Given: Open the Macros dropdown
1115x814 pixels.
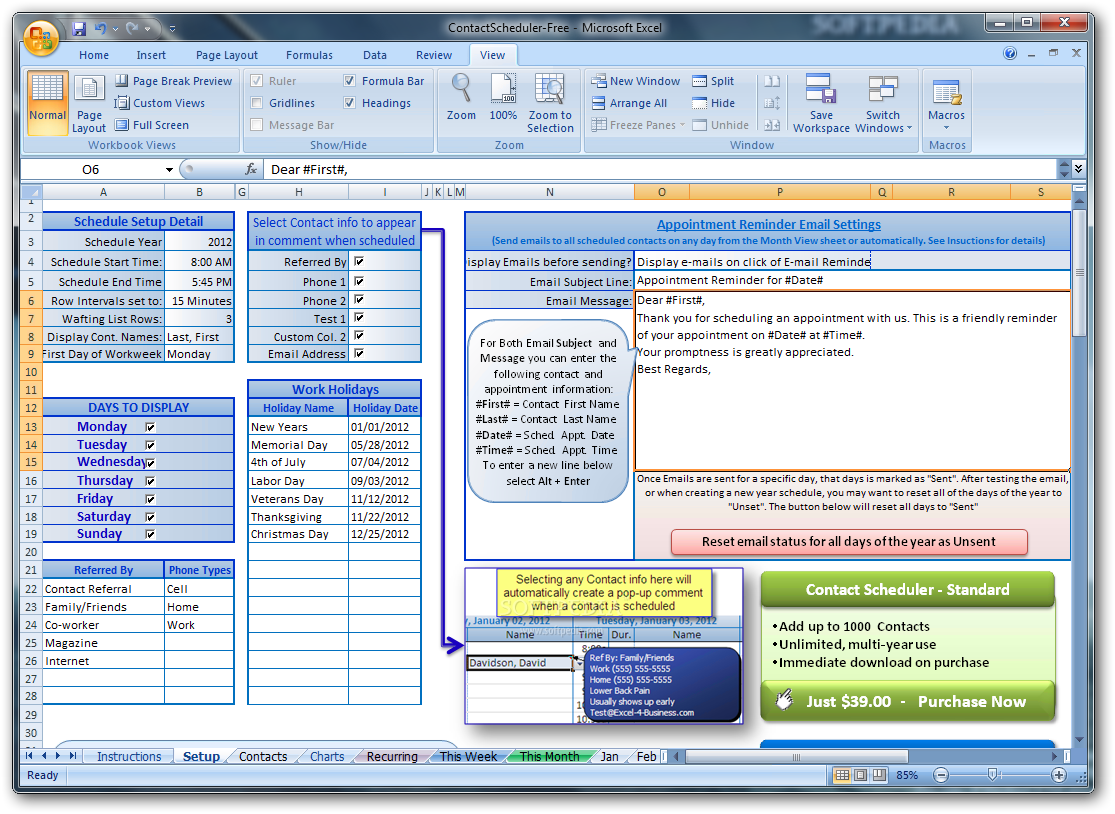Looking at the screenshot, I should (946, 103).
